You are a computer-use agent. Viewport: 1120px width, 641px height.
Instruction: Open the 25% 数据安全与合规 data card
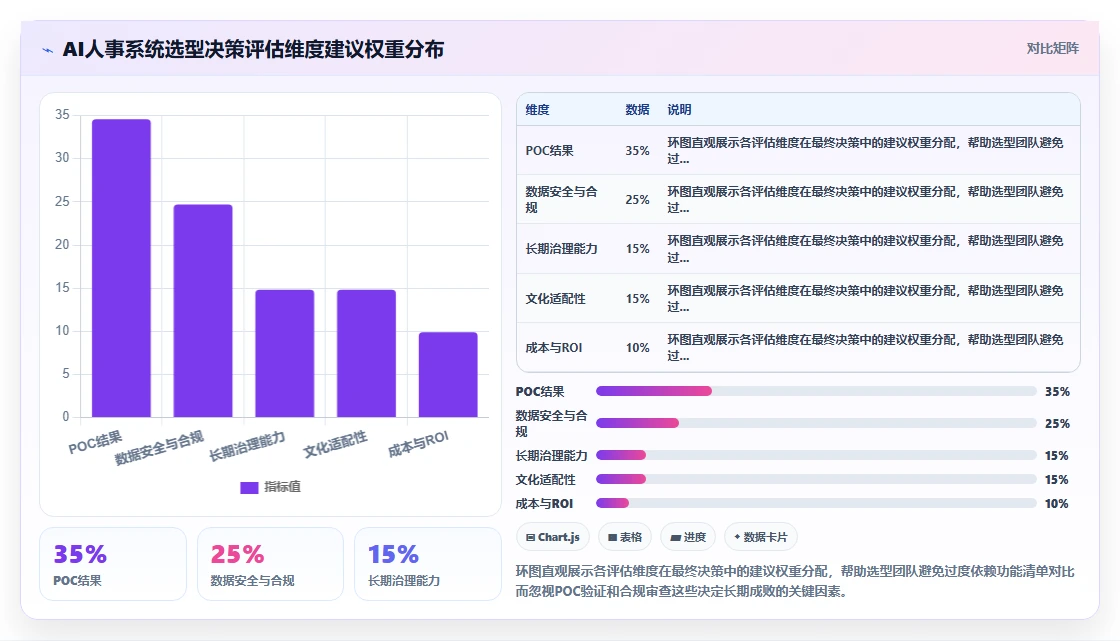coord(270,564)
